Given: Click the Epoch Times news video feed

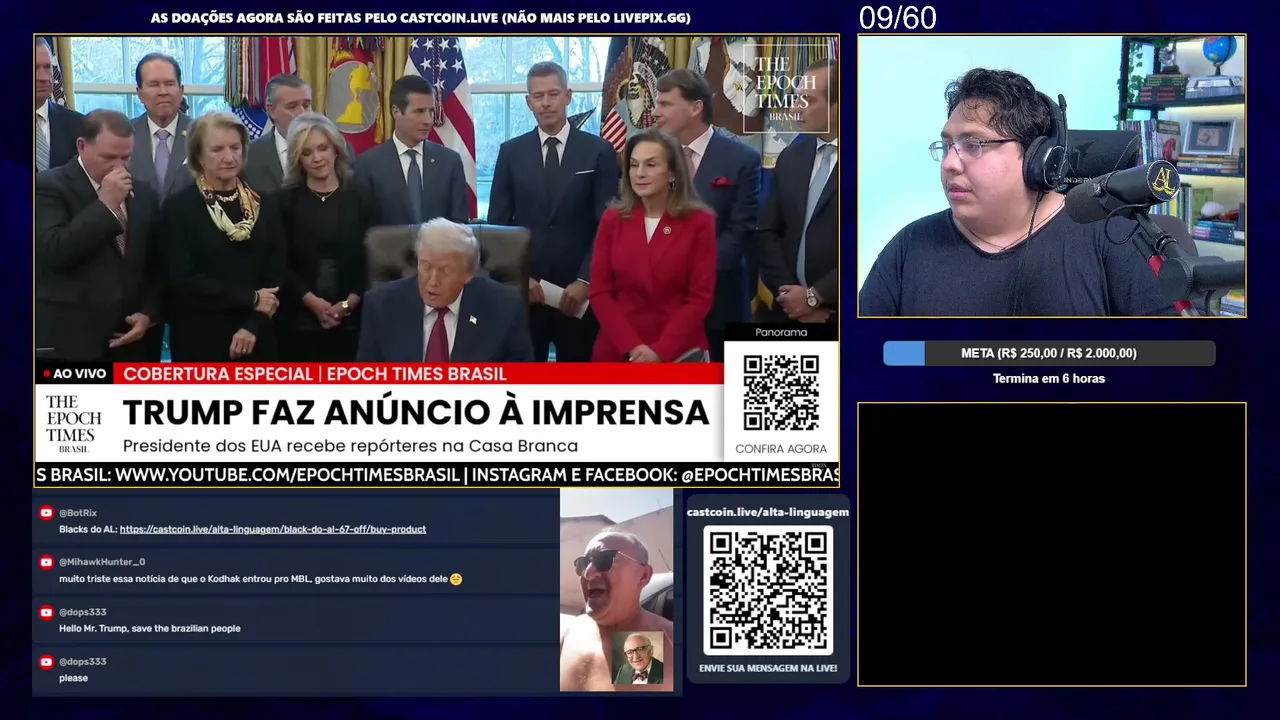Looking at the screenshot, I should (x=437, y=261).
